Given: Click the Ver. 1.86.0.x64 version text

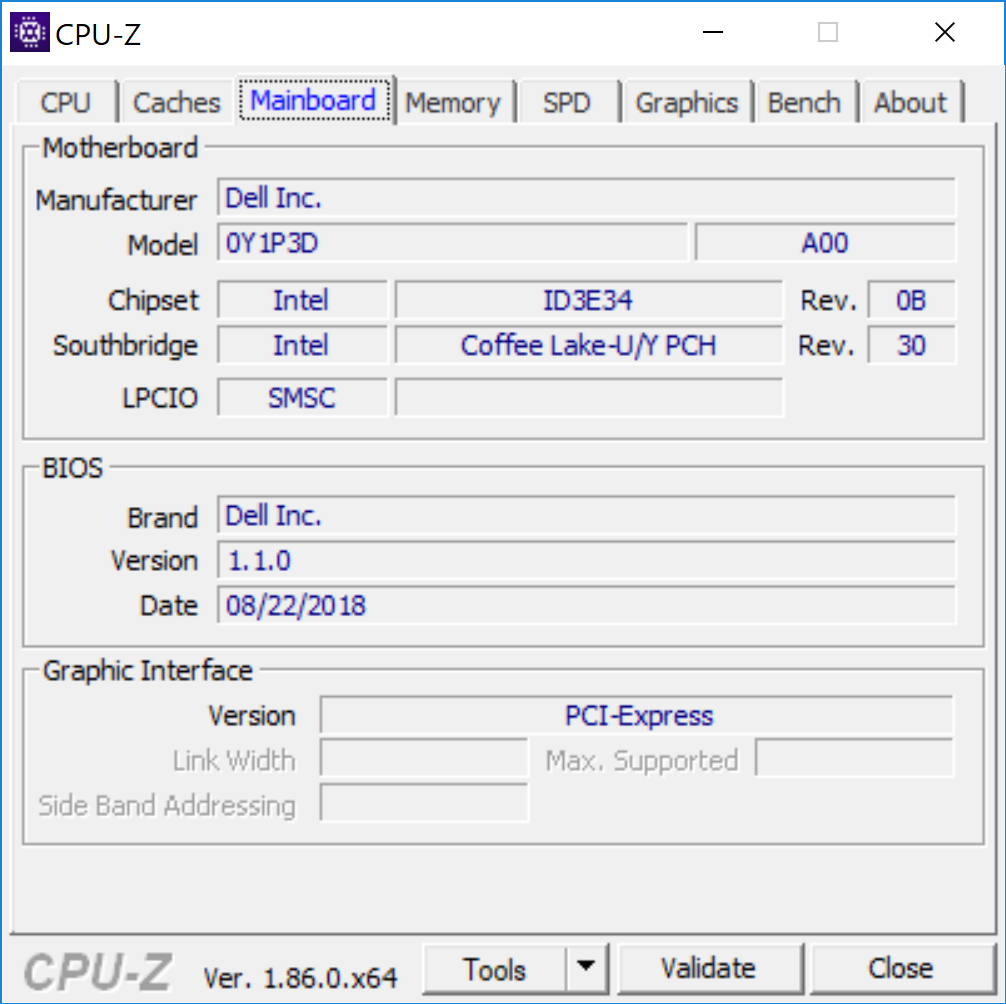Looking at the screenshot, I should (x=300, y=978).
